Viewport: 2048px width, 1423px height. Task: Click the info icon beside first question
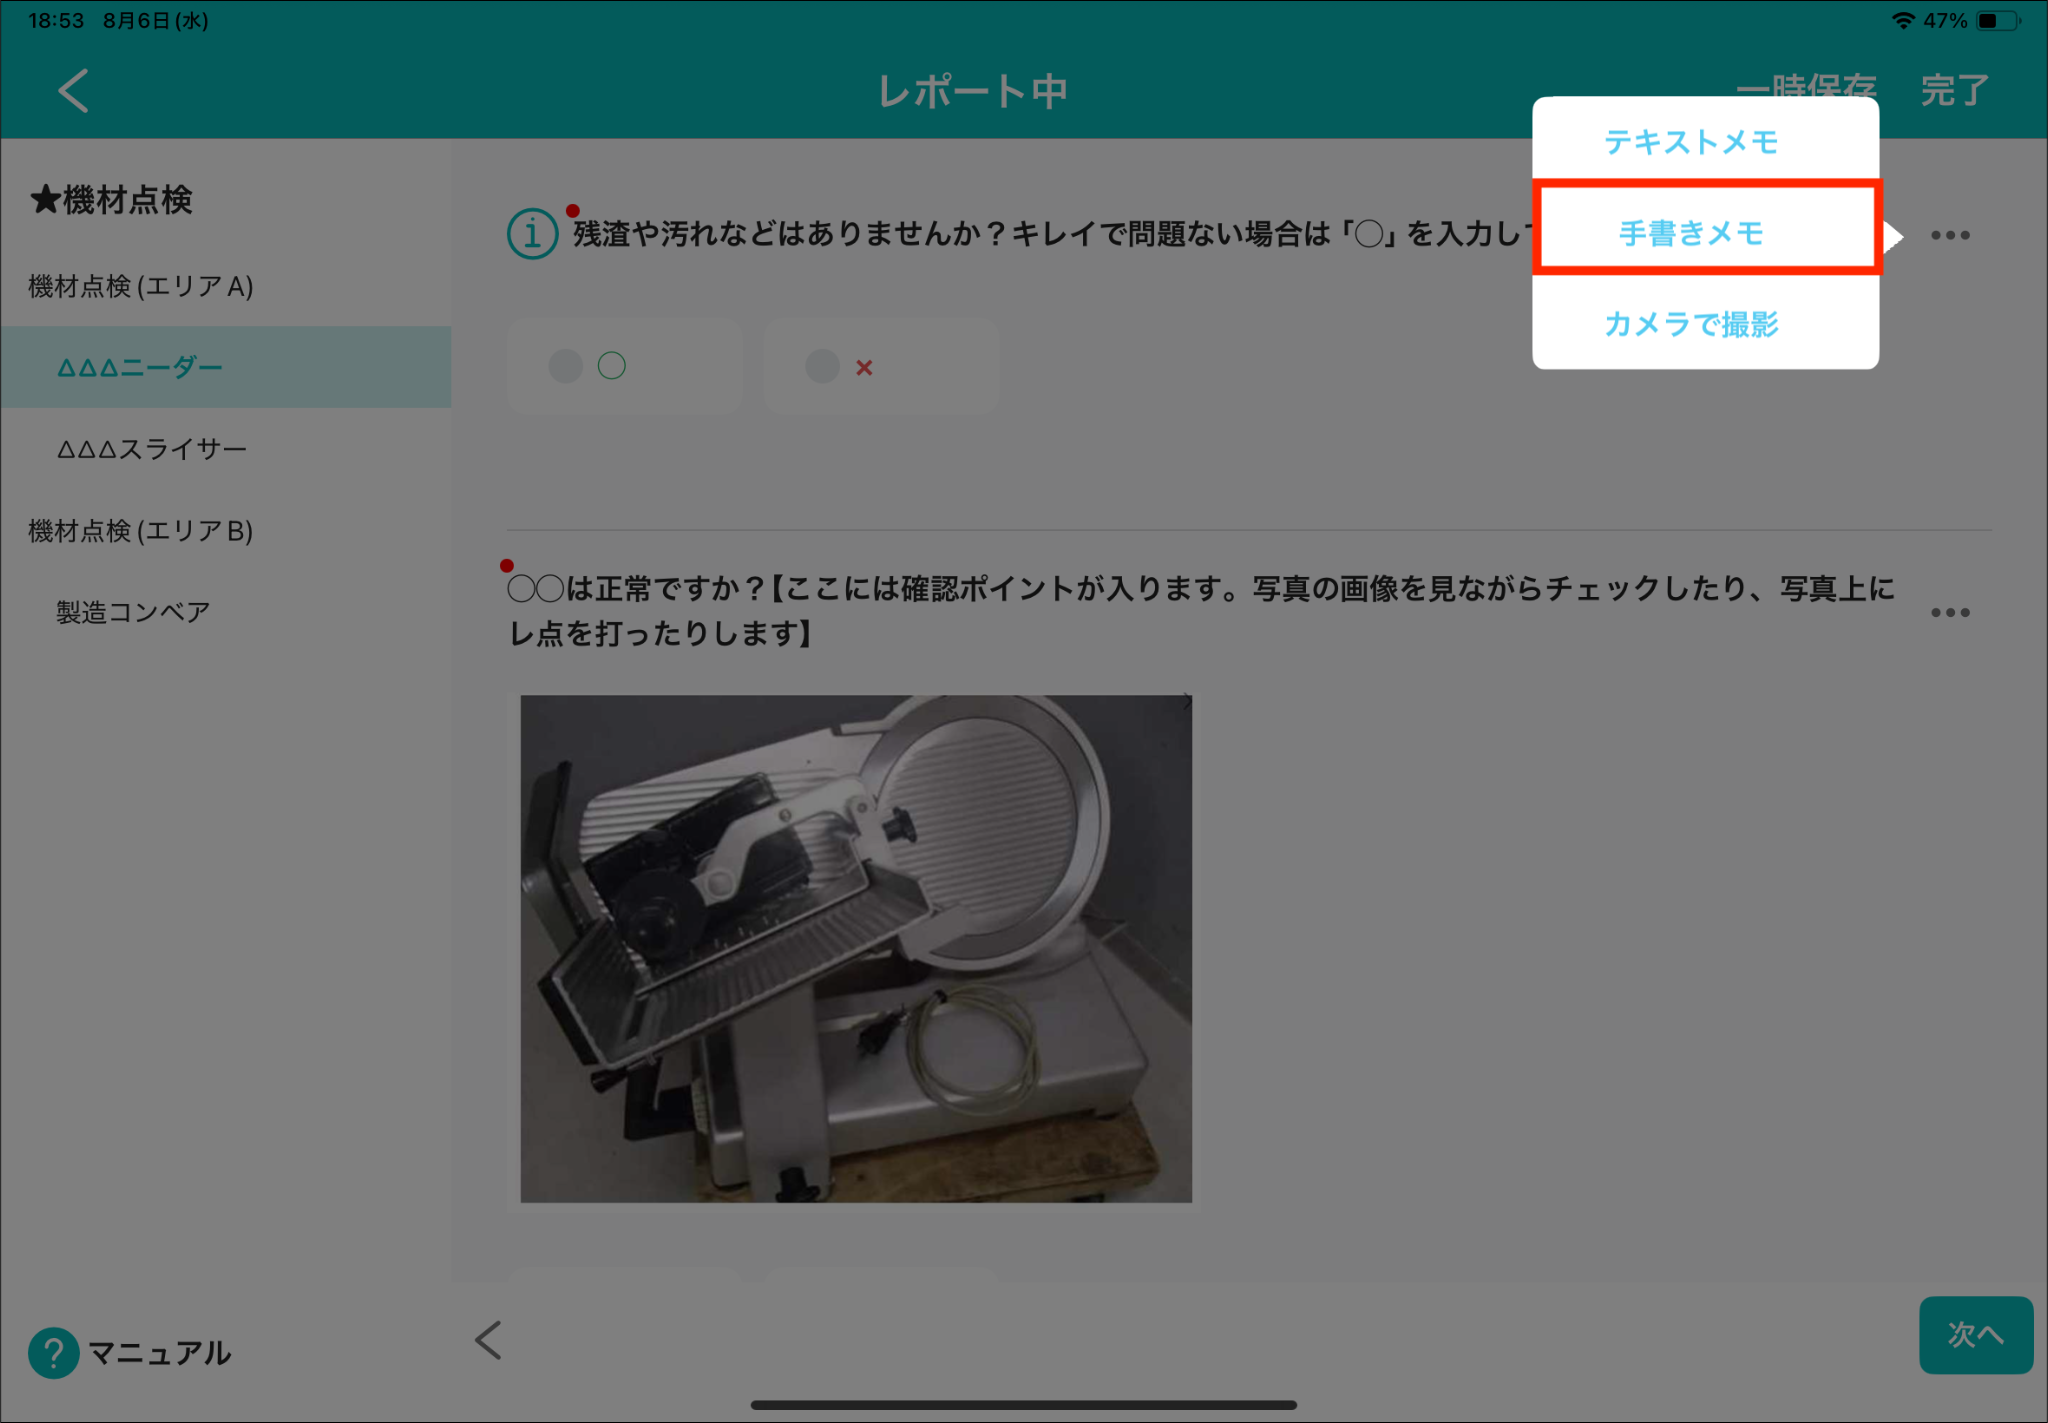point(532,234)
